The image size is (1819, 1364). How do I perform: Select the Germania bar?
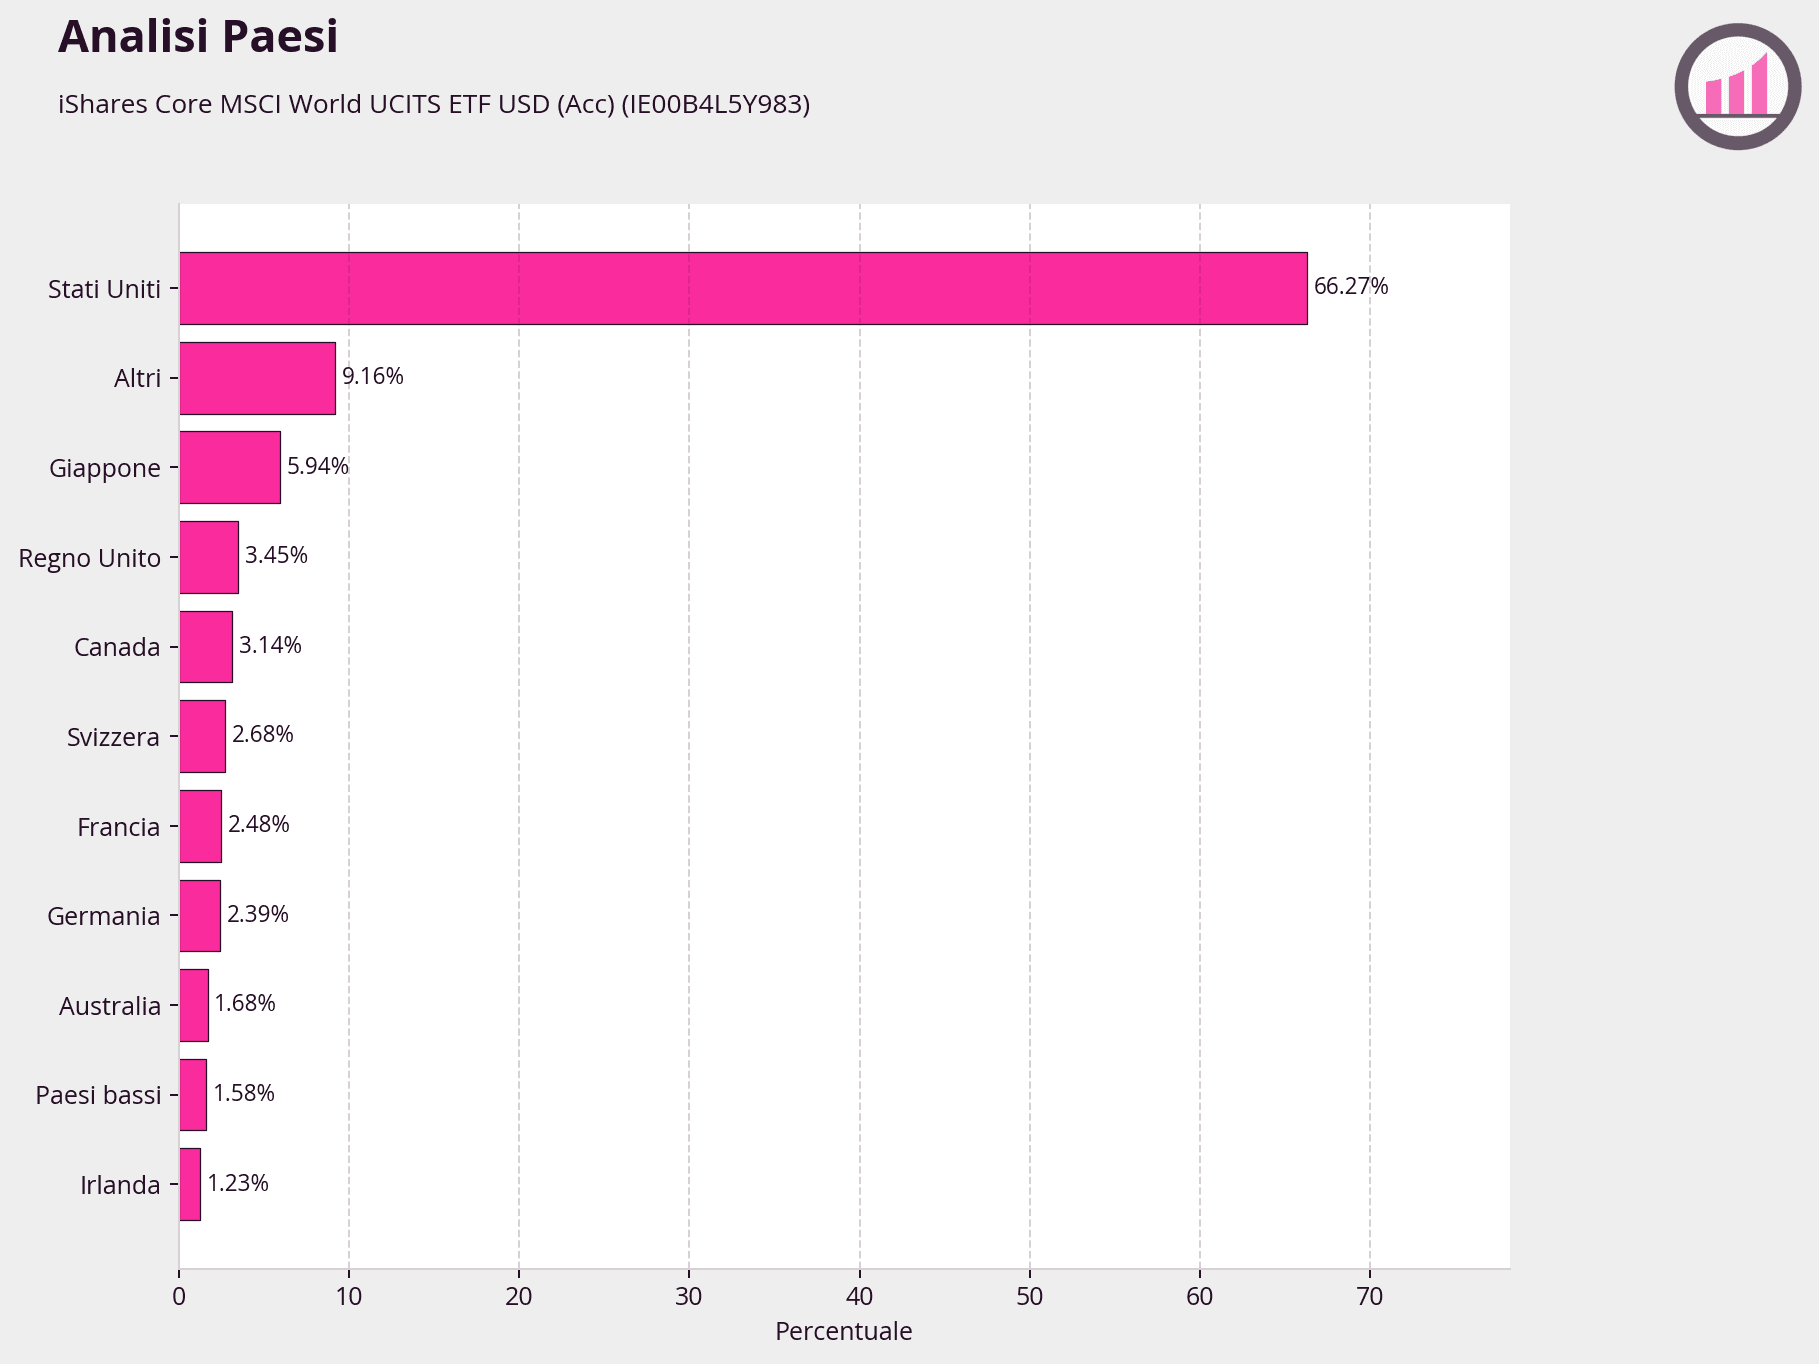[199, 915]
